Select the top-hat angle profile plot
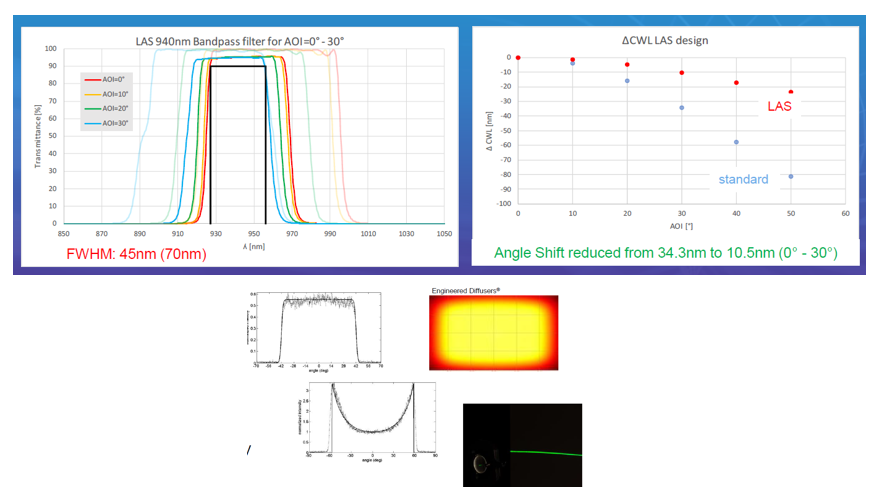Viewport: 871px width, 499px height. coord(317,328)
